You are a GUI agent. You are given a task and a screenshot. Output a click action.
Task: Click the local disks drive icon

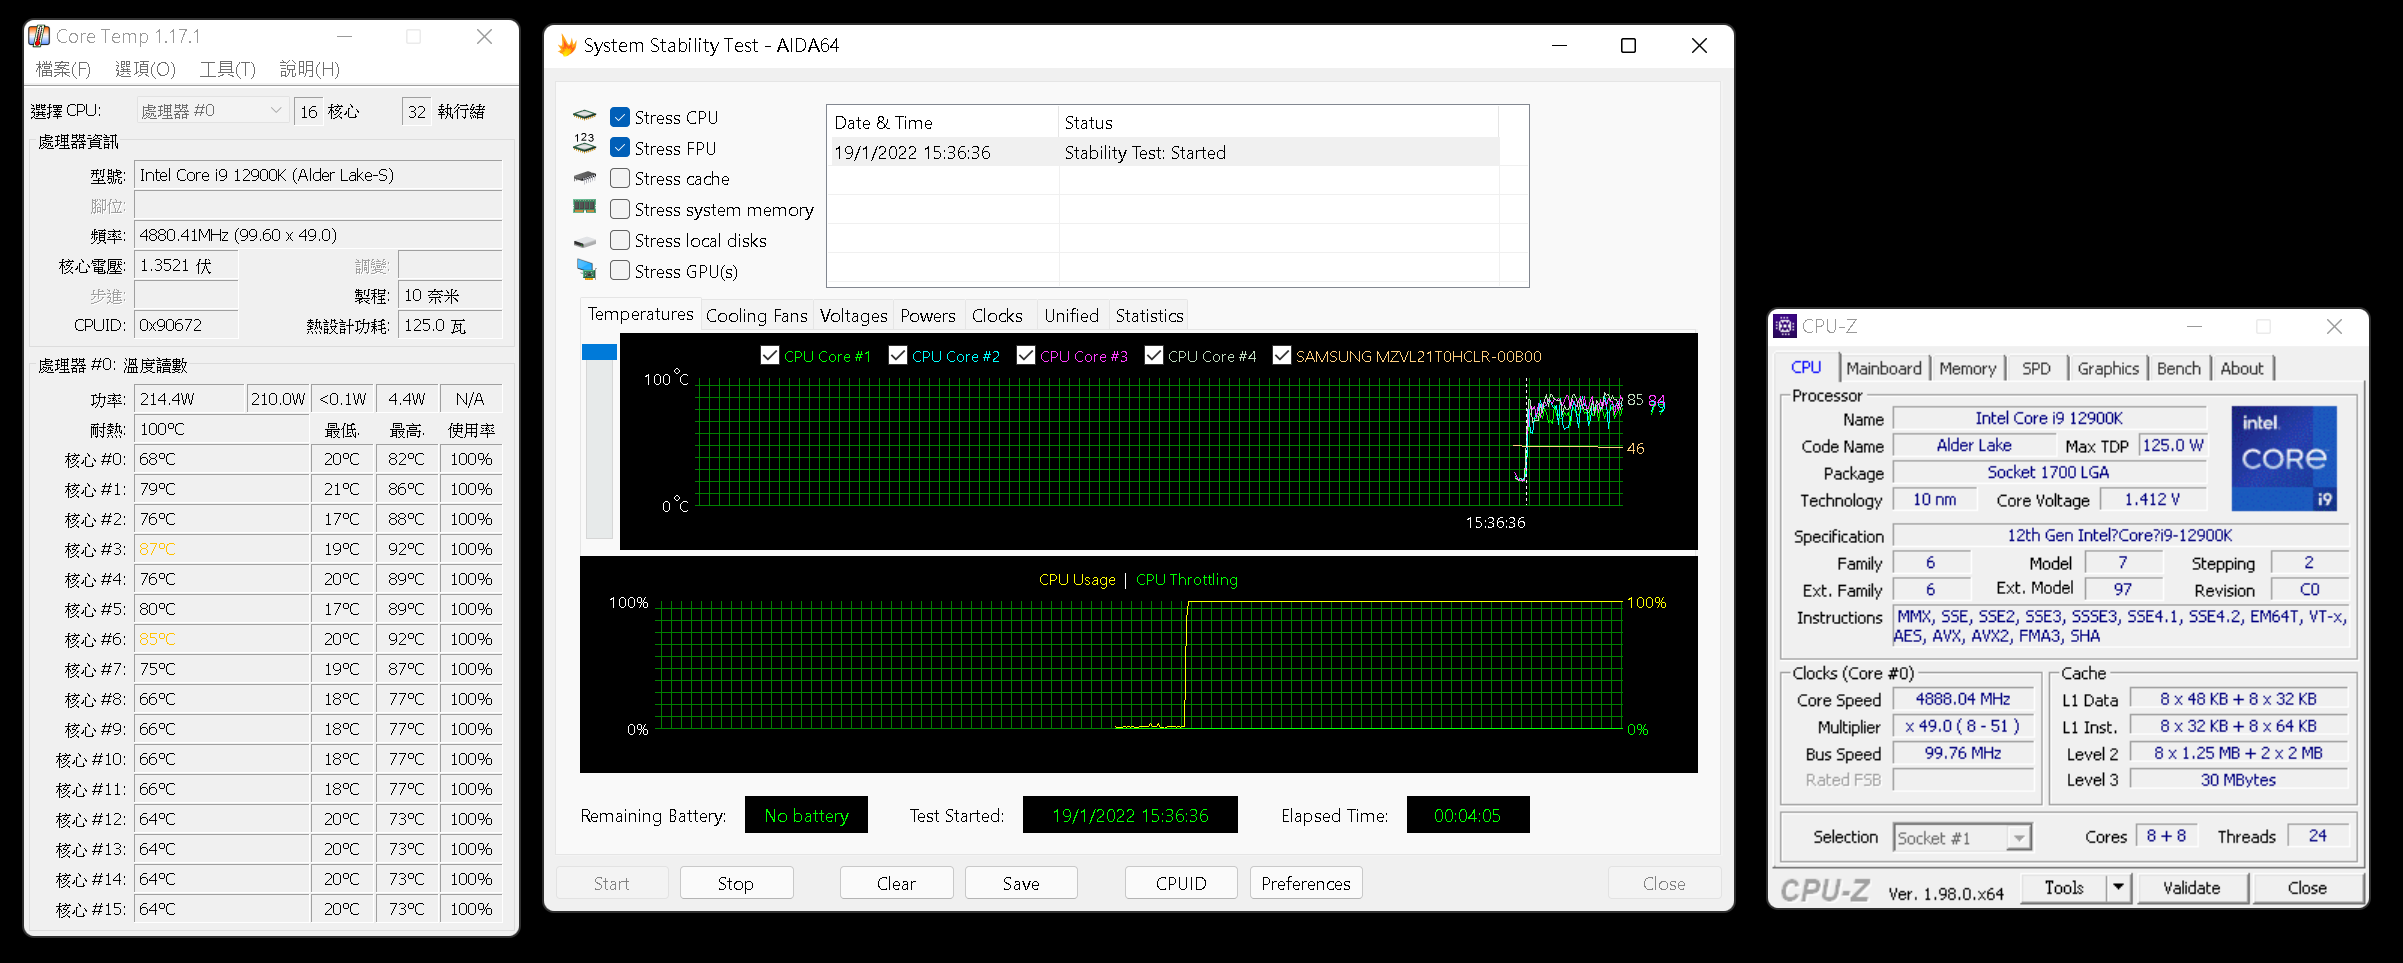tap(585, 242)
